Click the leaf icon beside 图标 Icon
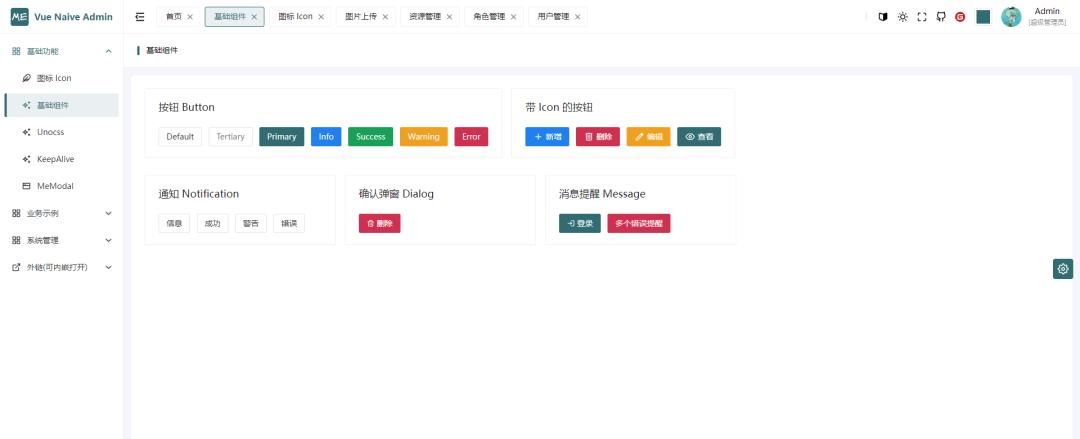The image size is (1080, 439). click(26, 78)
